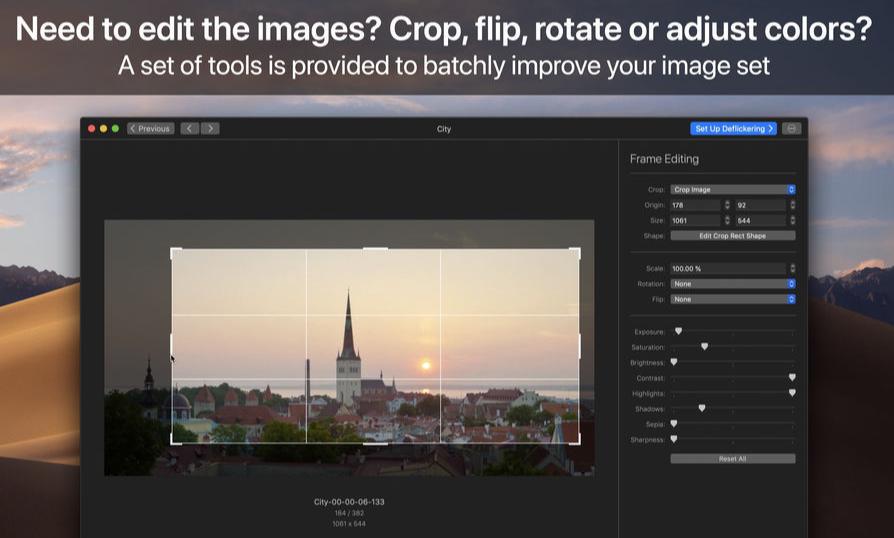
Task: Open the Crop Image dropdown
Action: [732, 189]
